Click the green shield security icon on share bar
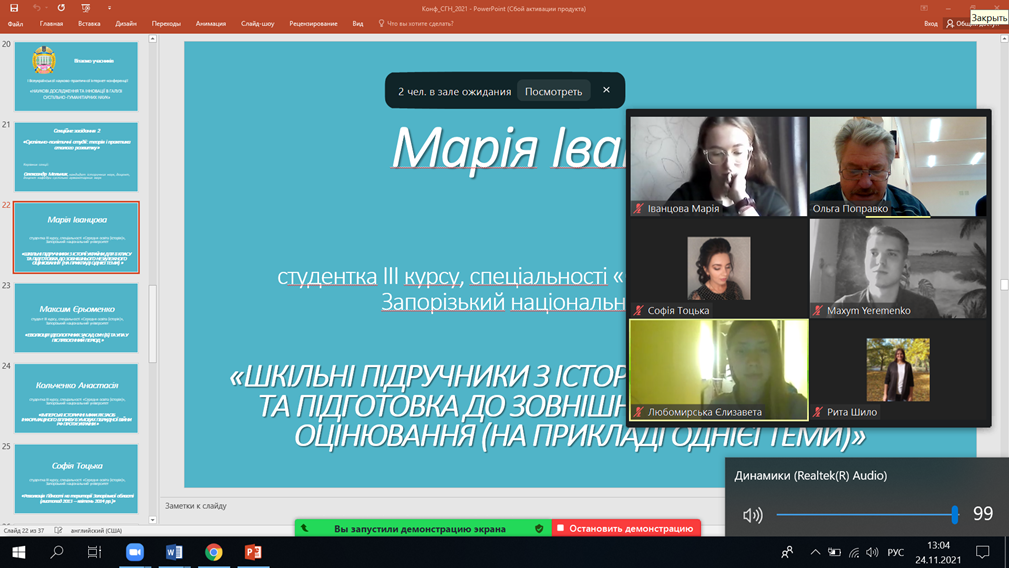Viewport: 1009px width, 568px height. coord(539,528)
